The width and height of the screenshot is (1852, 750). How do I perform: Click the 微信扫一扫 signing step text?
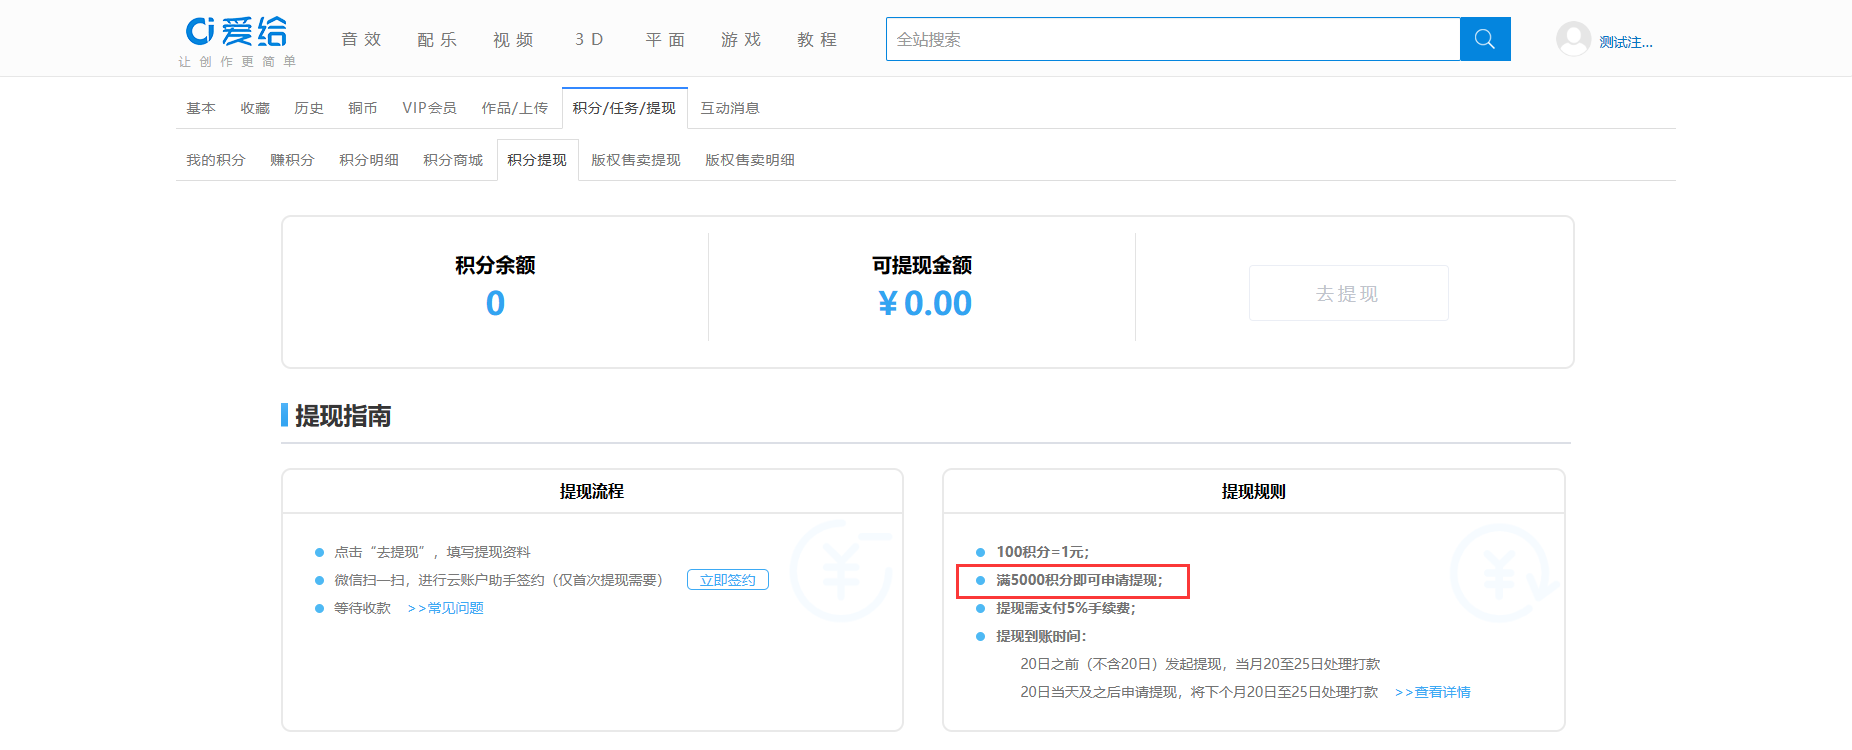[x=498, y=580]
